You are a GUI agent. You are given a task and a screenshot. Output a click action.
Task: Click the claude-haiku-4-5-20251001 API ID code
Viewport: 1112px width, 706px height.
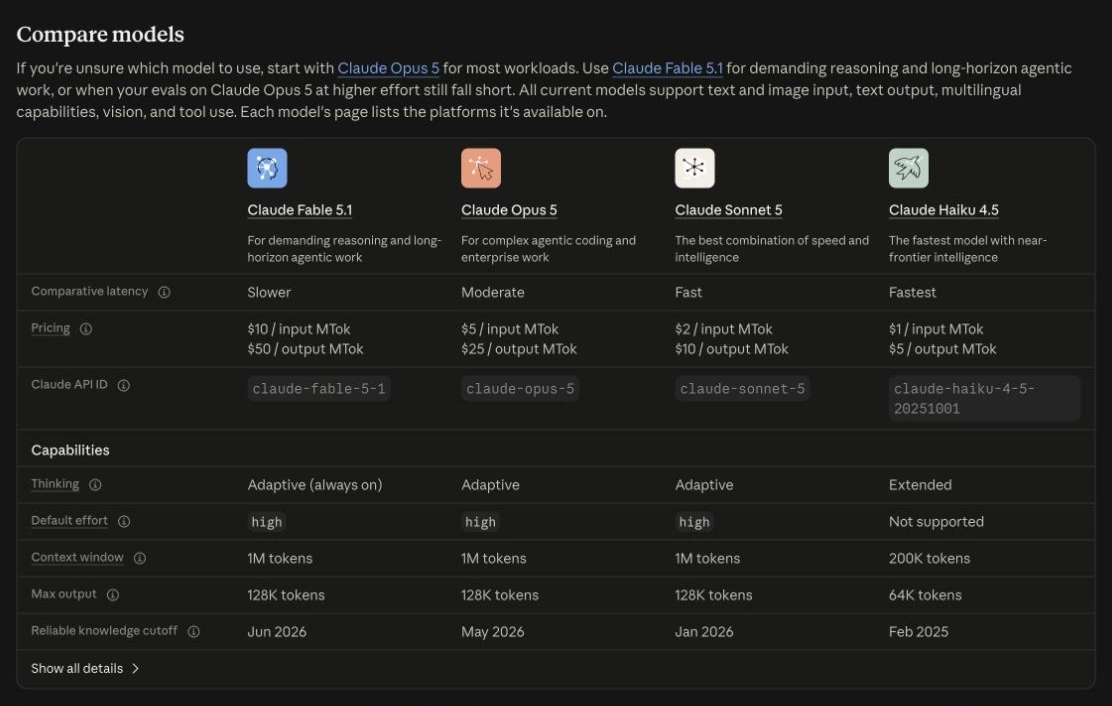984,398
